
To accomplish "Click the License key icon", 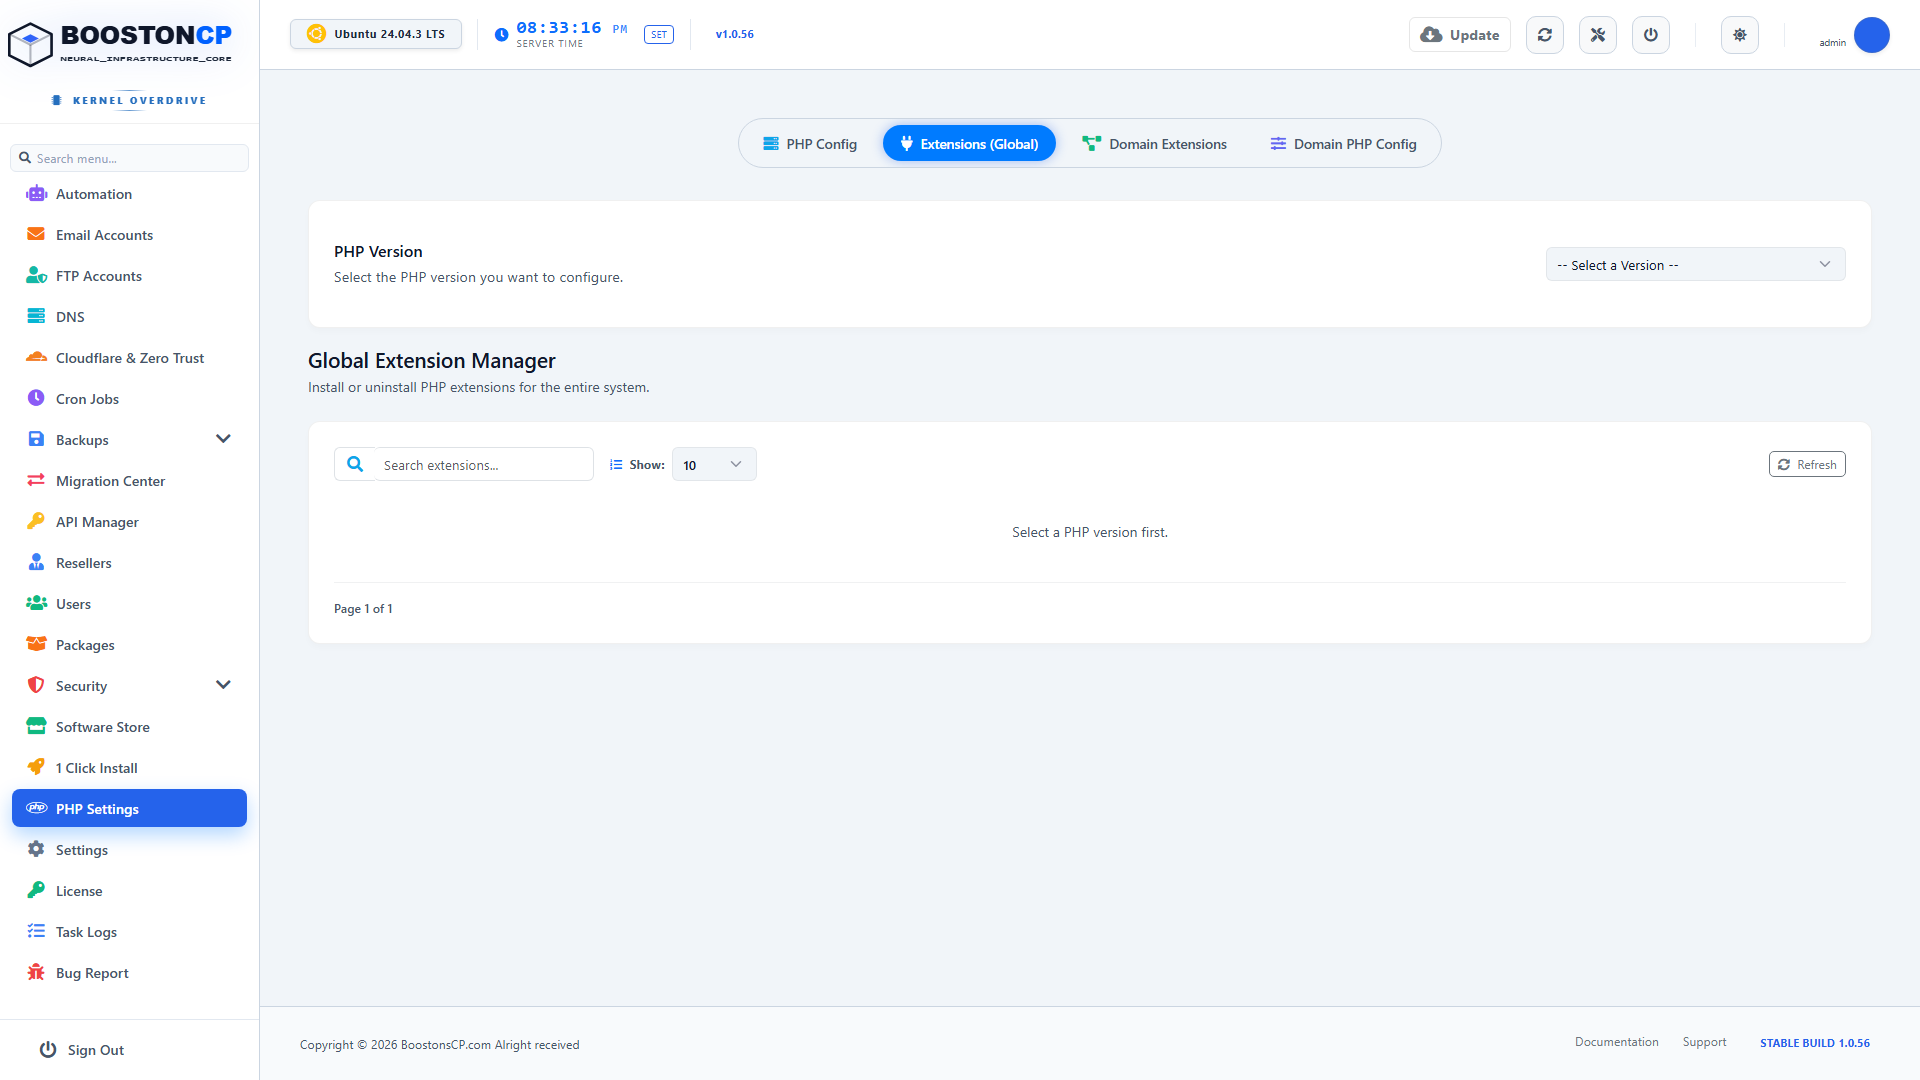I will tap(36, 890).
